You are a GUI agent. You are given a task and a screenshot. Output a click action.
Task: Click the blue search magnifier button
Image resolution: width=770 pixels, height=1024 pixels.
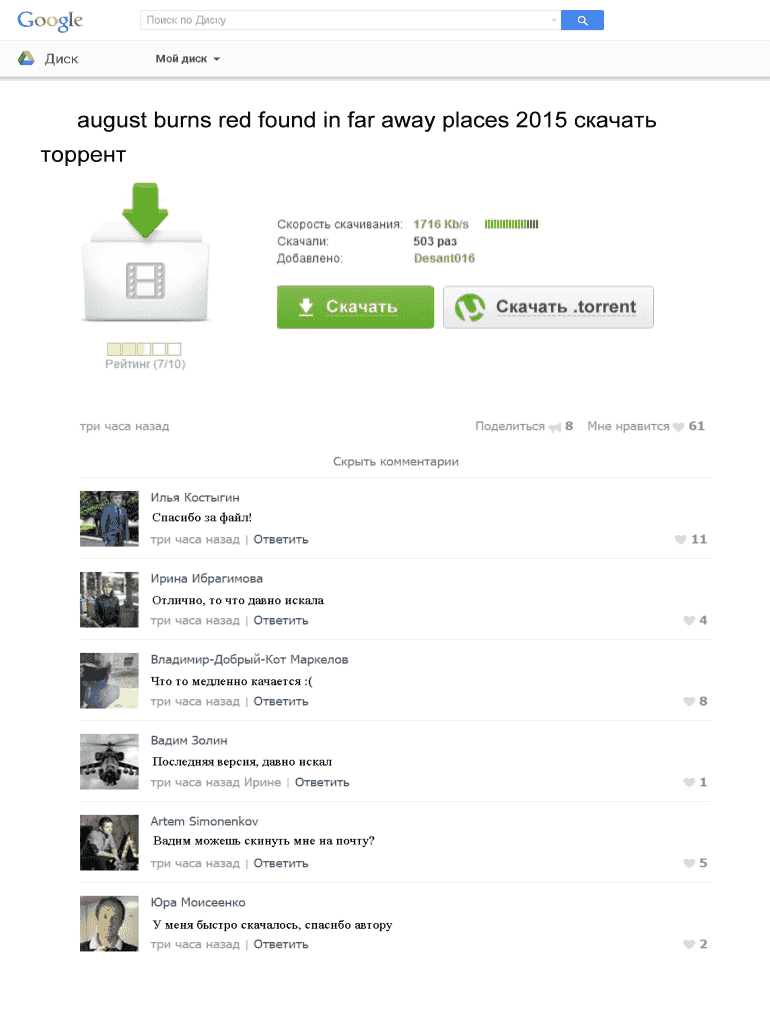[582, 20]
